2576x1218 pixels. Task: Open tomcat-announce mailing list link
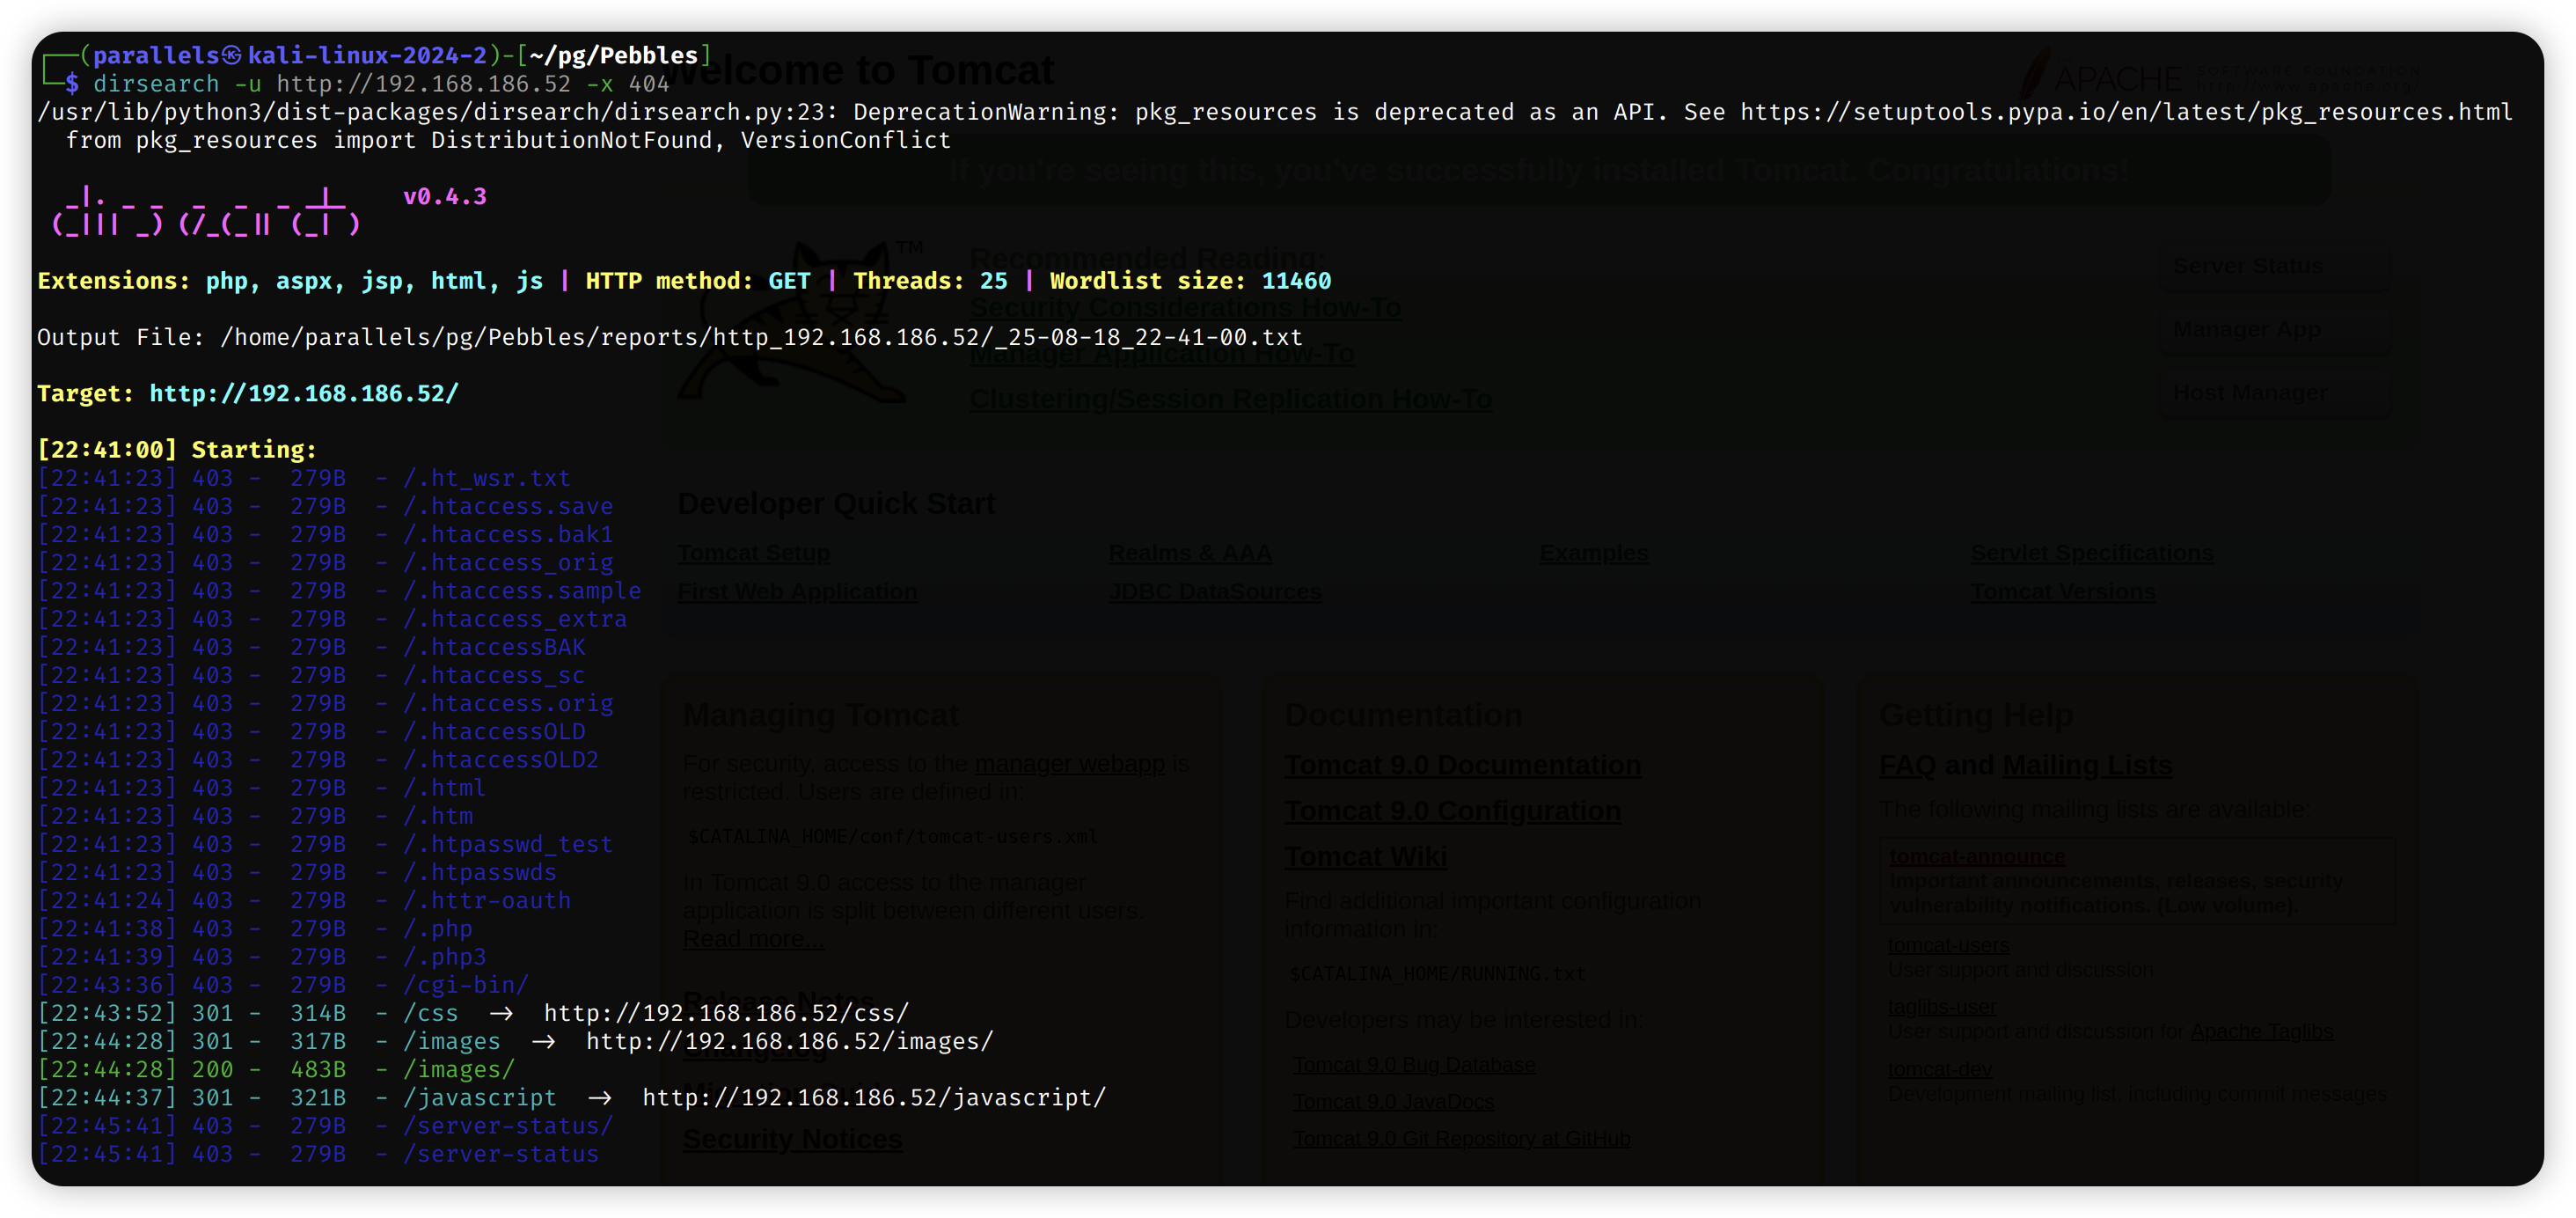[1977, 856]
